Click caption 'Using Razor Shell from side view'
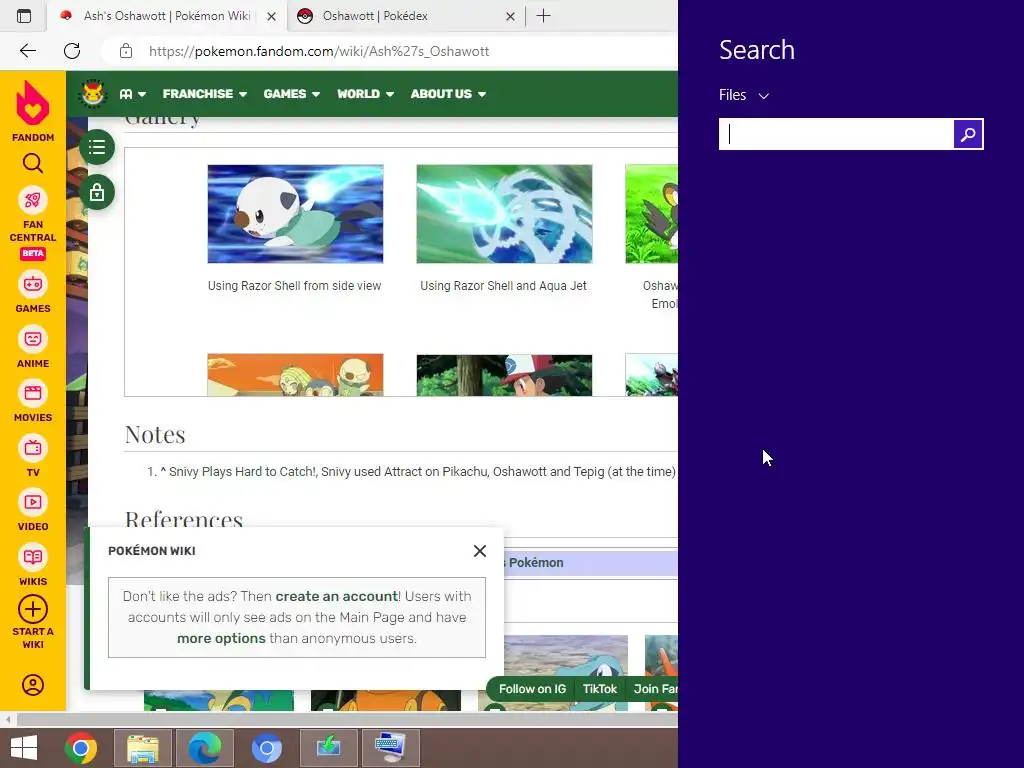The width and height of the screenshot is (1024, 768). tap(295, 286)
